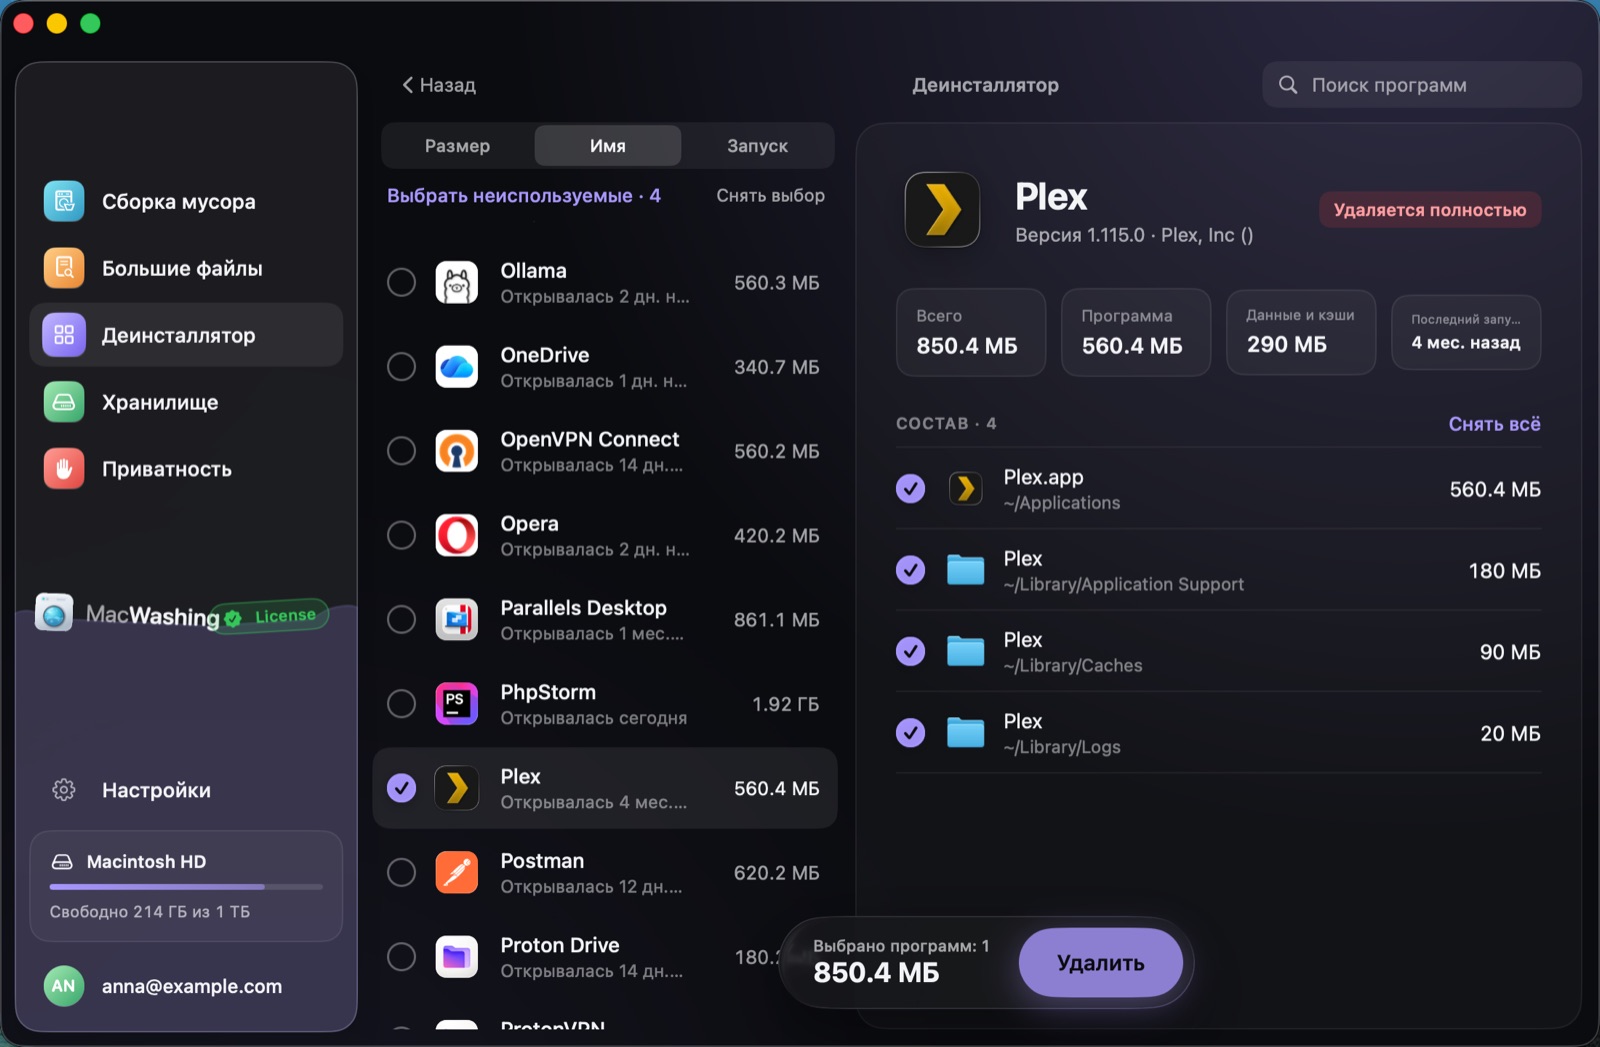The image size is (1600, 1047).
Task: Sort apps by Размер tab
Action: [457, 146]
